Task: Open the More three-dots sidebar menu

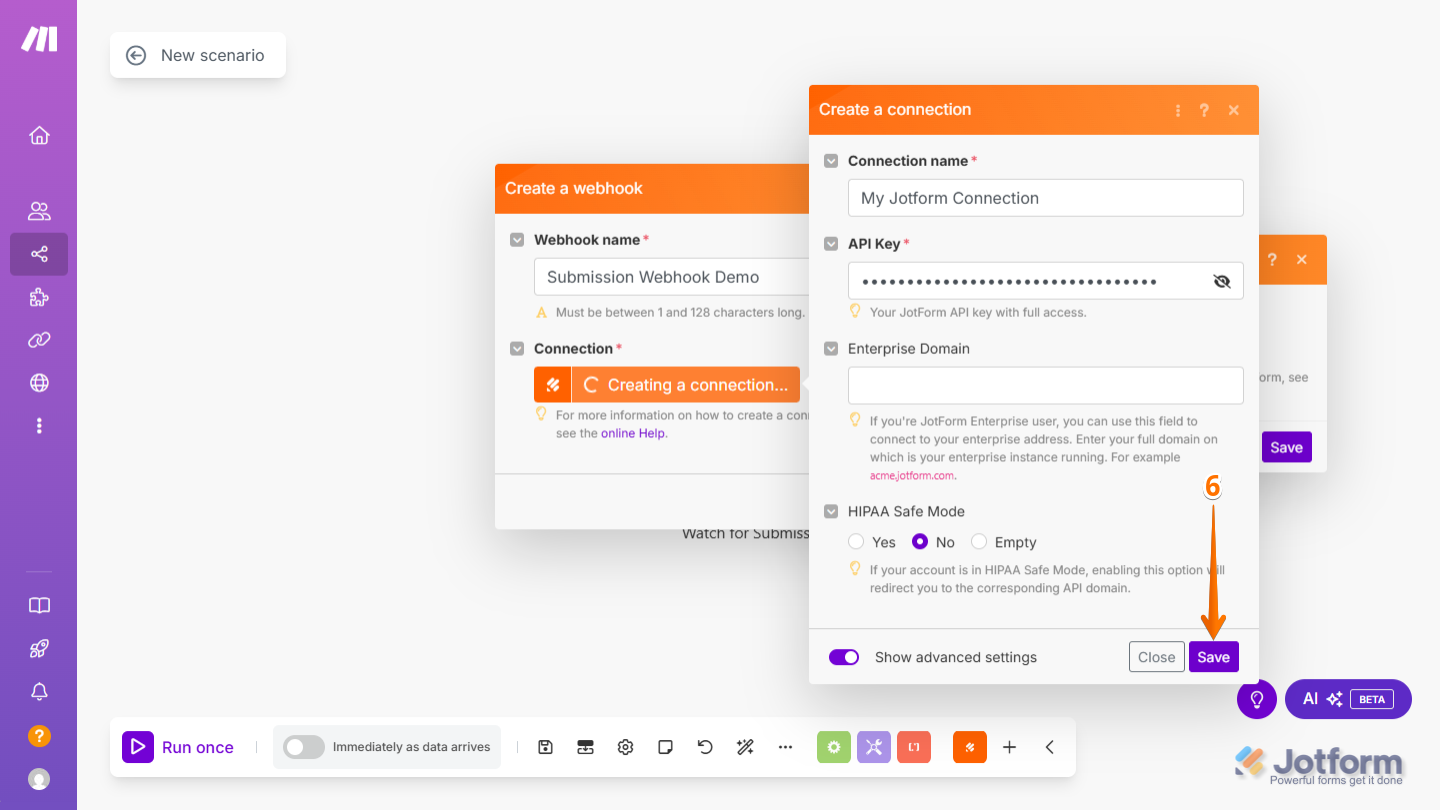Action: point(39,426)
